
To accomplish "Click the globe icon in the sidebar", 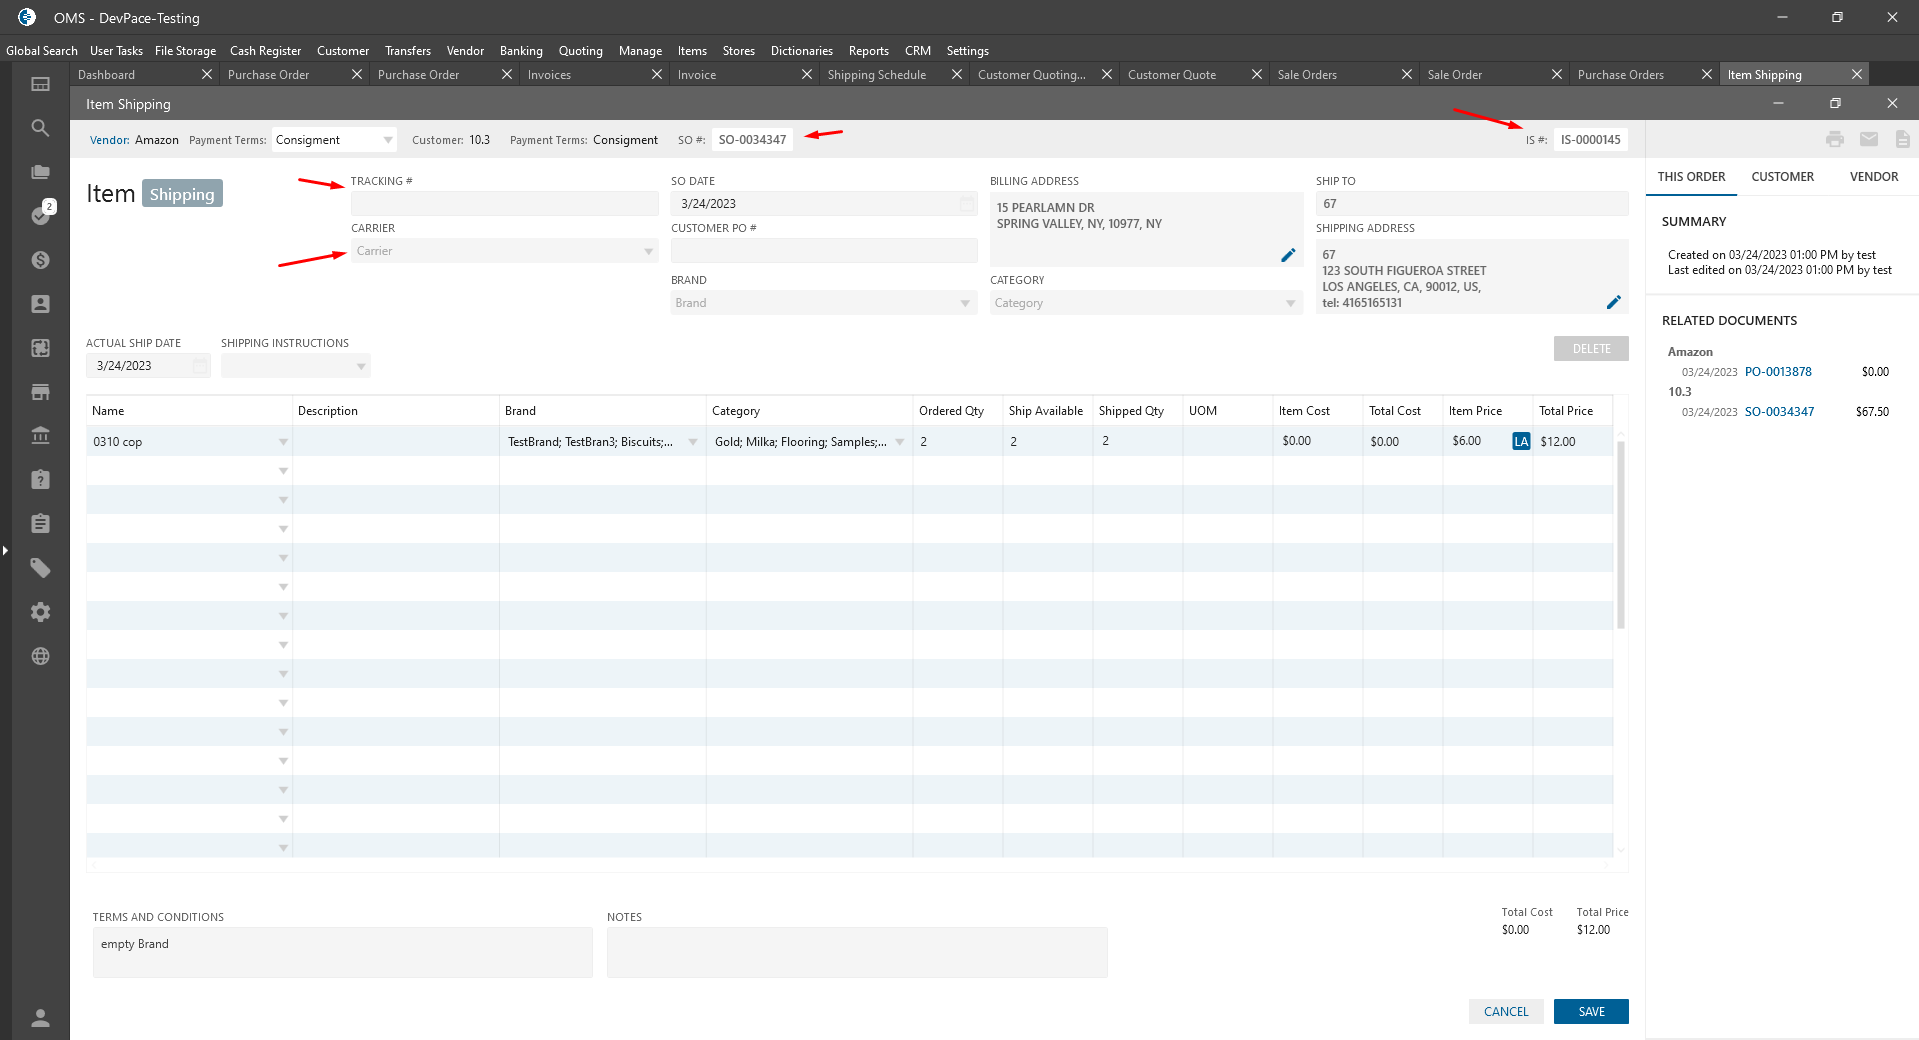I will click(x=40, y=656).
